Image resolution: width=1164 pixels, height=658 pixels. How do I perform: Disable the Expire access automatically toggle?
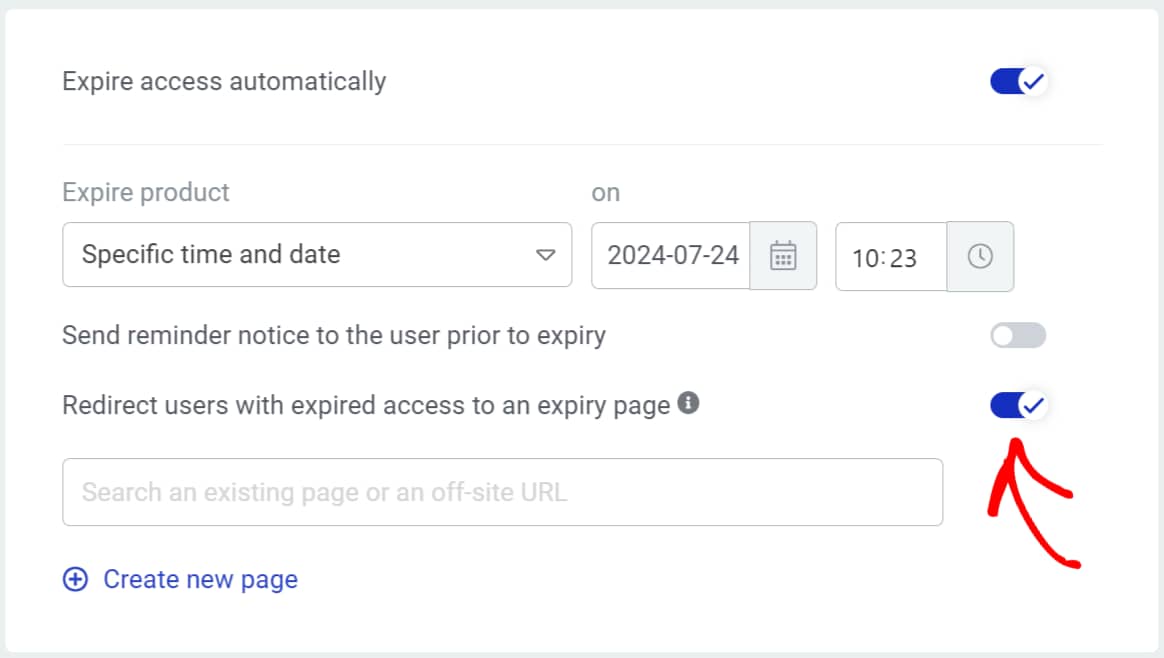pos(1018,81)
